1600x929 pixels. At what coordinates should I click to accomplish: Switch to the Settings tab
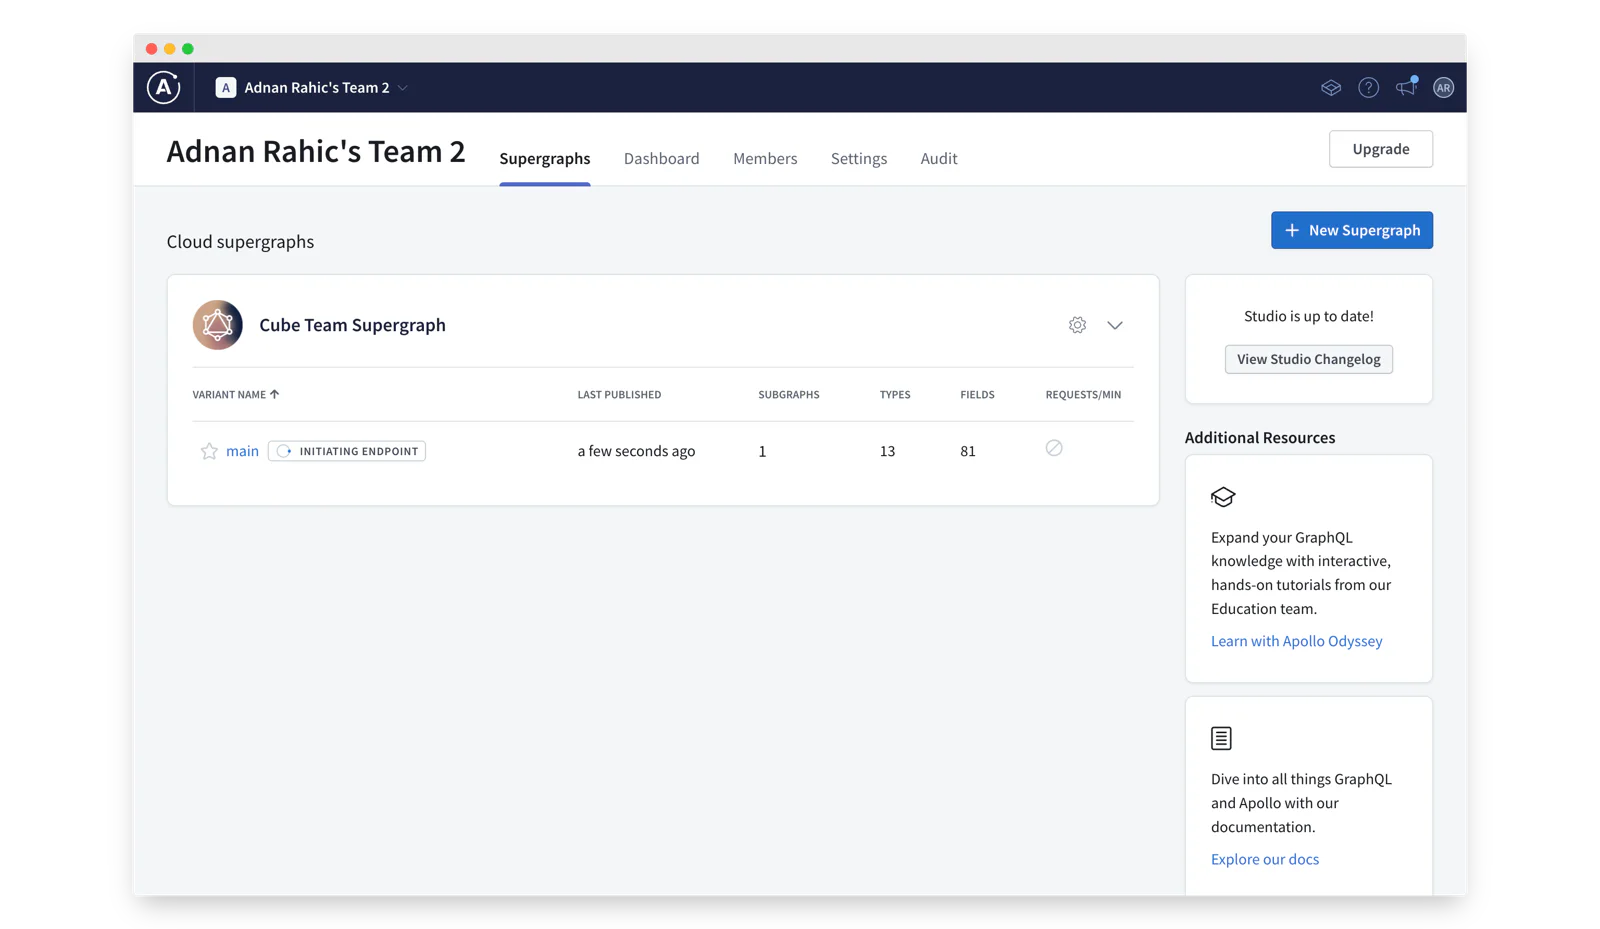tap(859, 159)
